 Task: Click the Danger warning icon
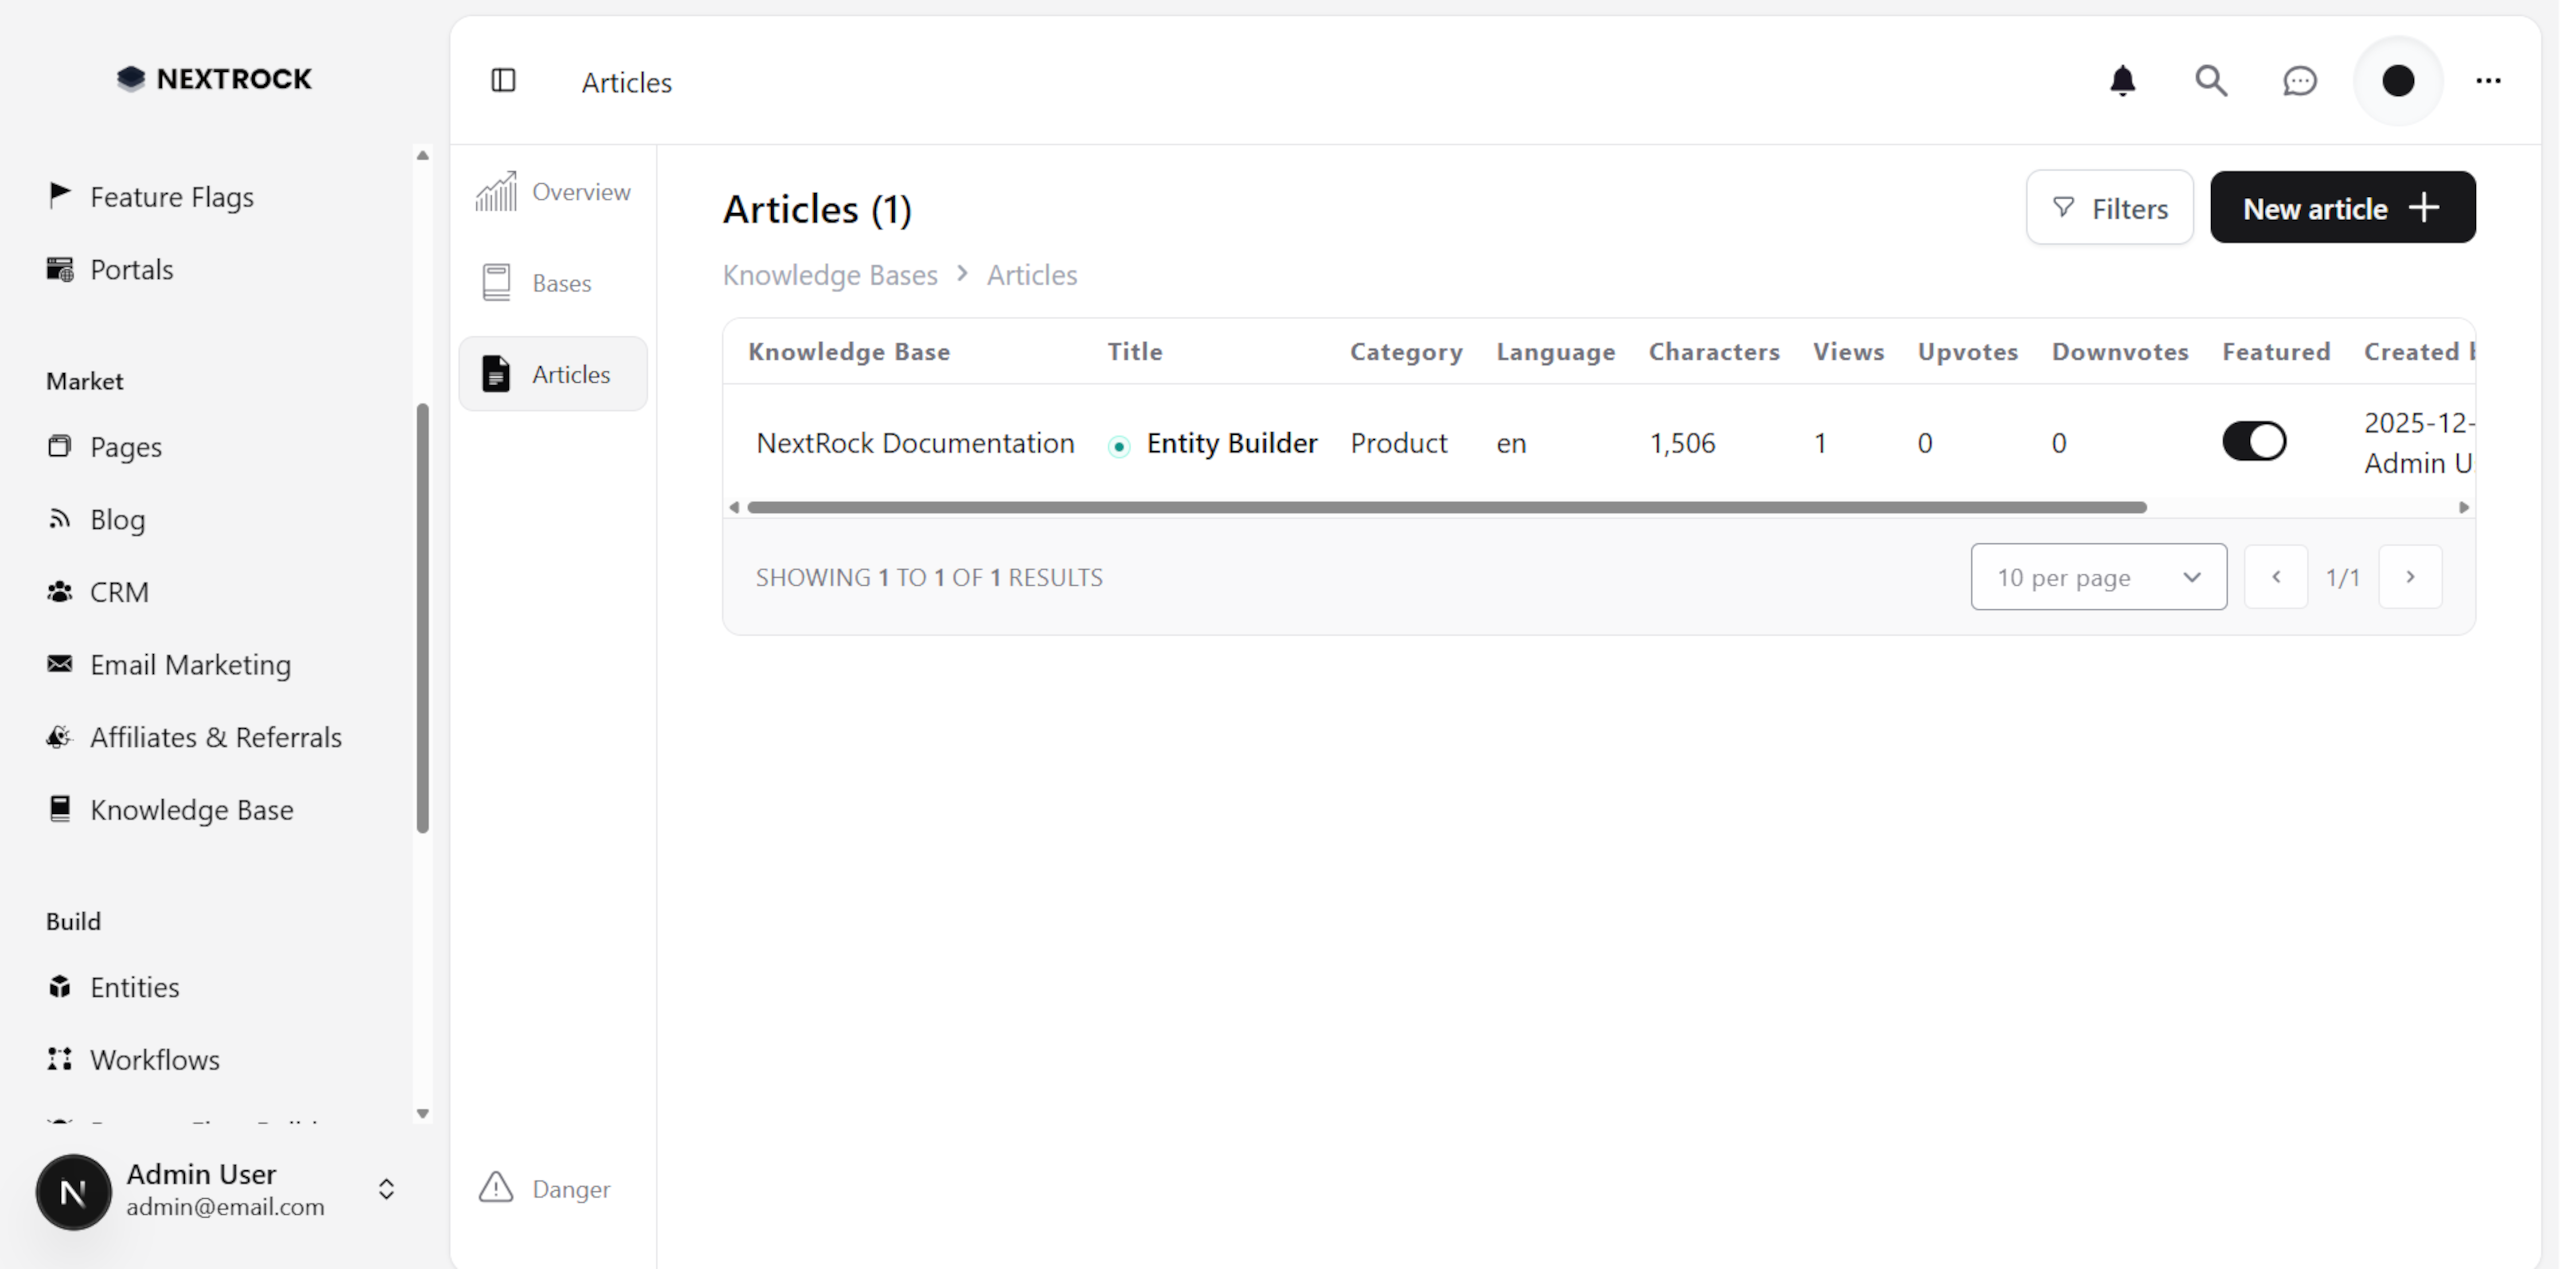click(495, 1188)
